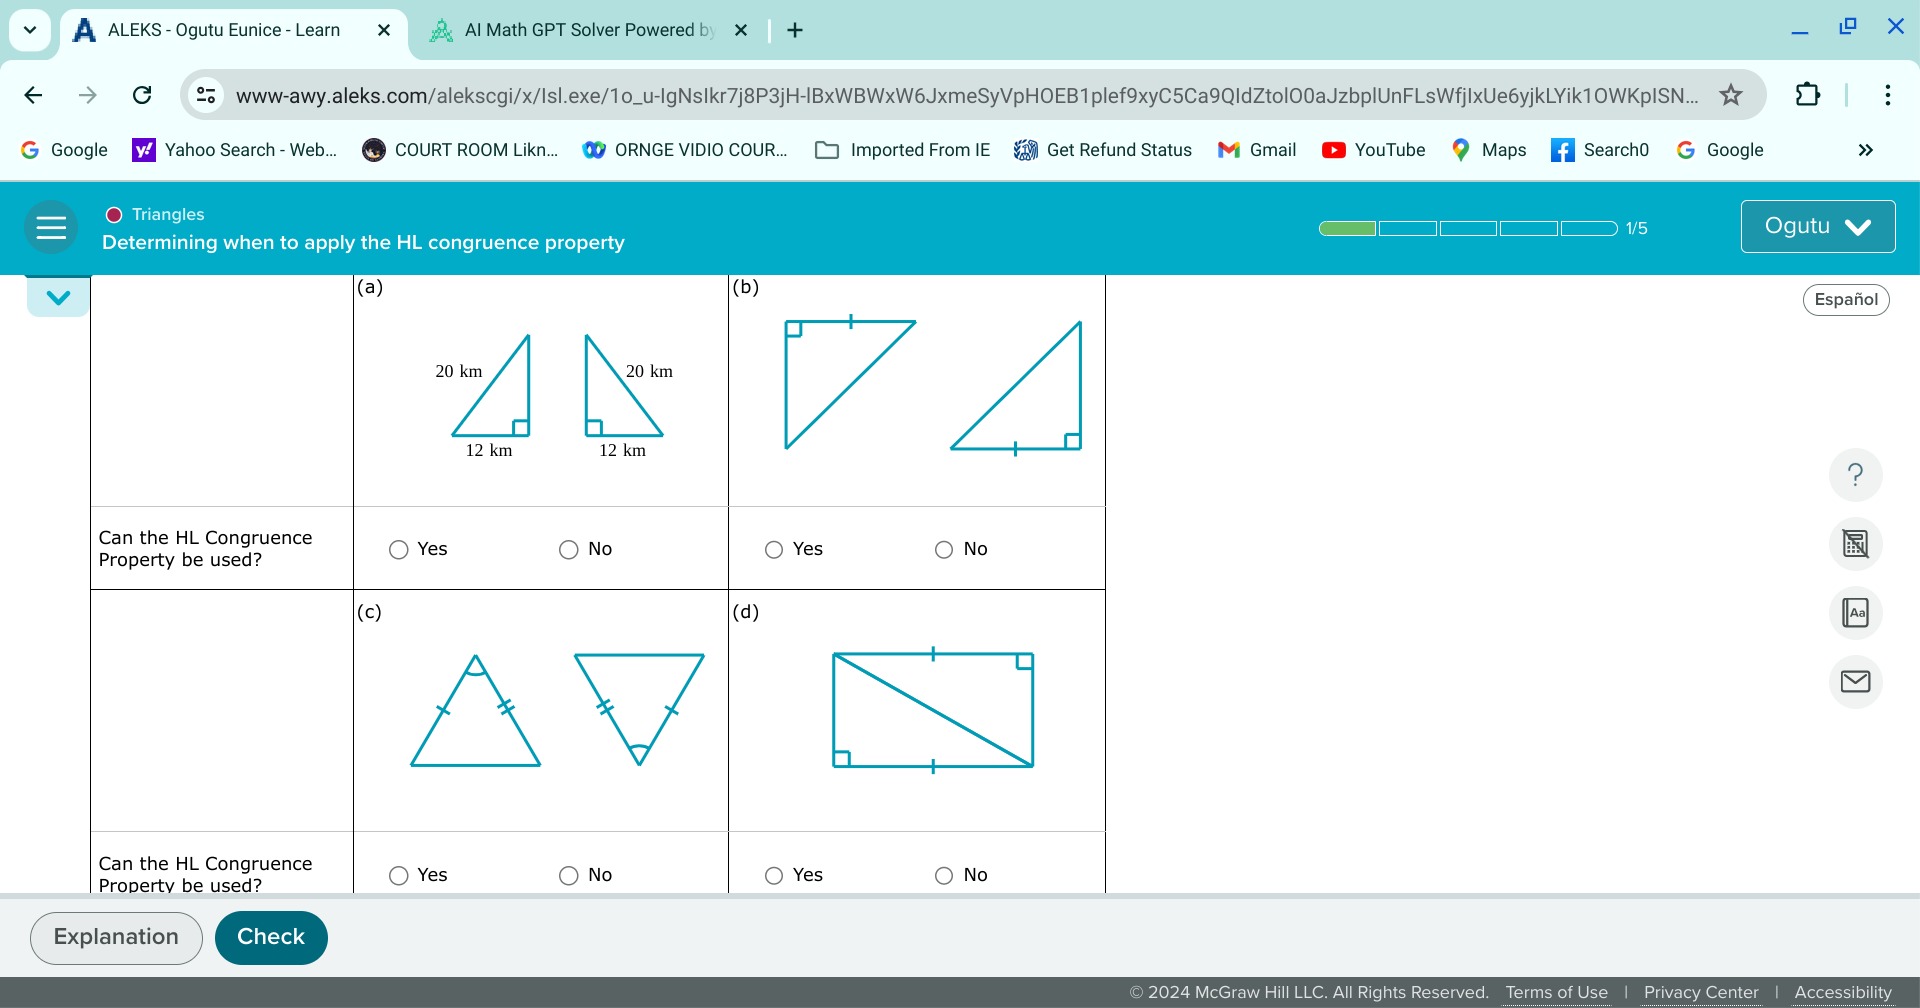This screenshot has height=1008, width=1920.
Task: Open Accessibility link
Action: (x=1843, y=992)
